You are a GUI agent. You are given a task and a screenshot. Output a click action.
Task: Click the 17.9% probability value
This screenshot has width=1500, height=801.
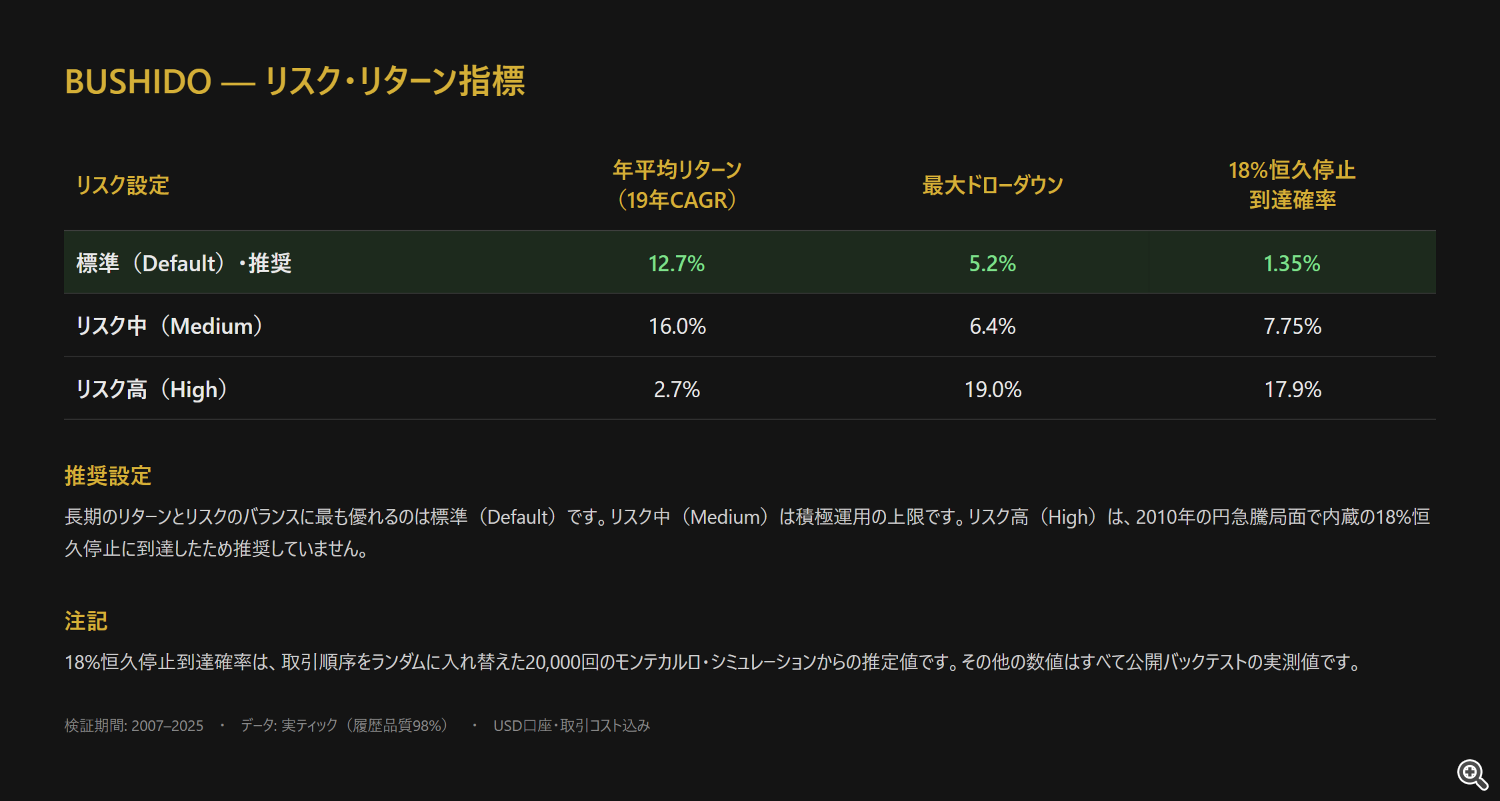point(1292,389)
